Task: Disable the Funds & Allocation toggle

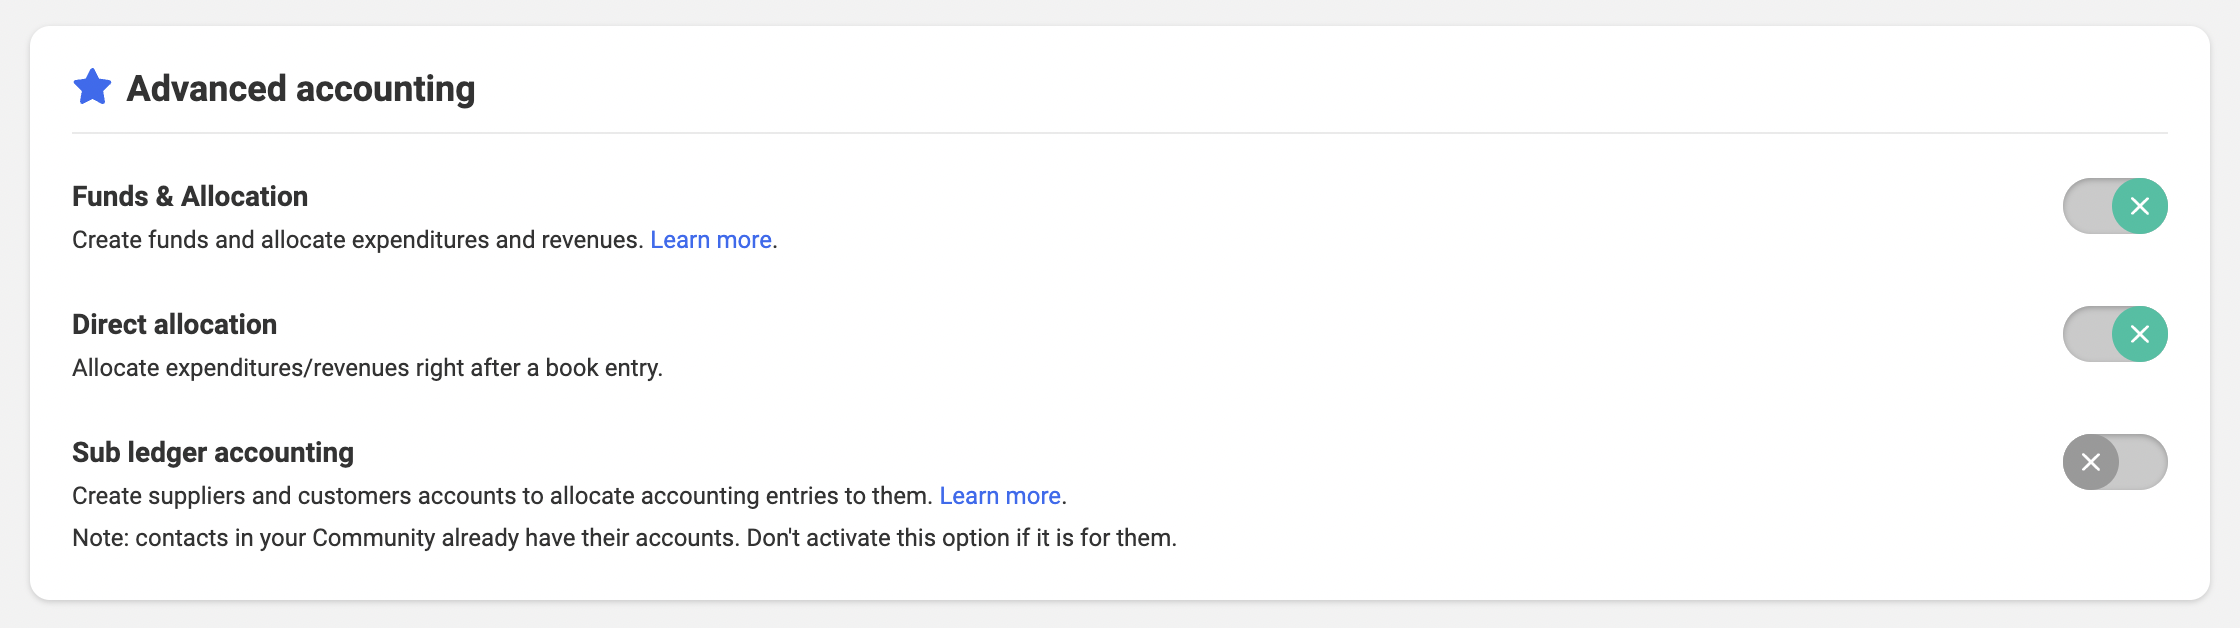Action: pyautogui.click(x=2115, y=206)
